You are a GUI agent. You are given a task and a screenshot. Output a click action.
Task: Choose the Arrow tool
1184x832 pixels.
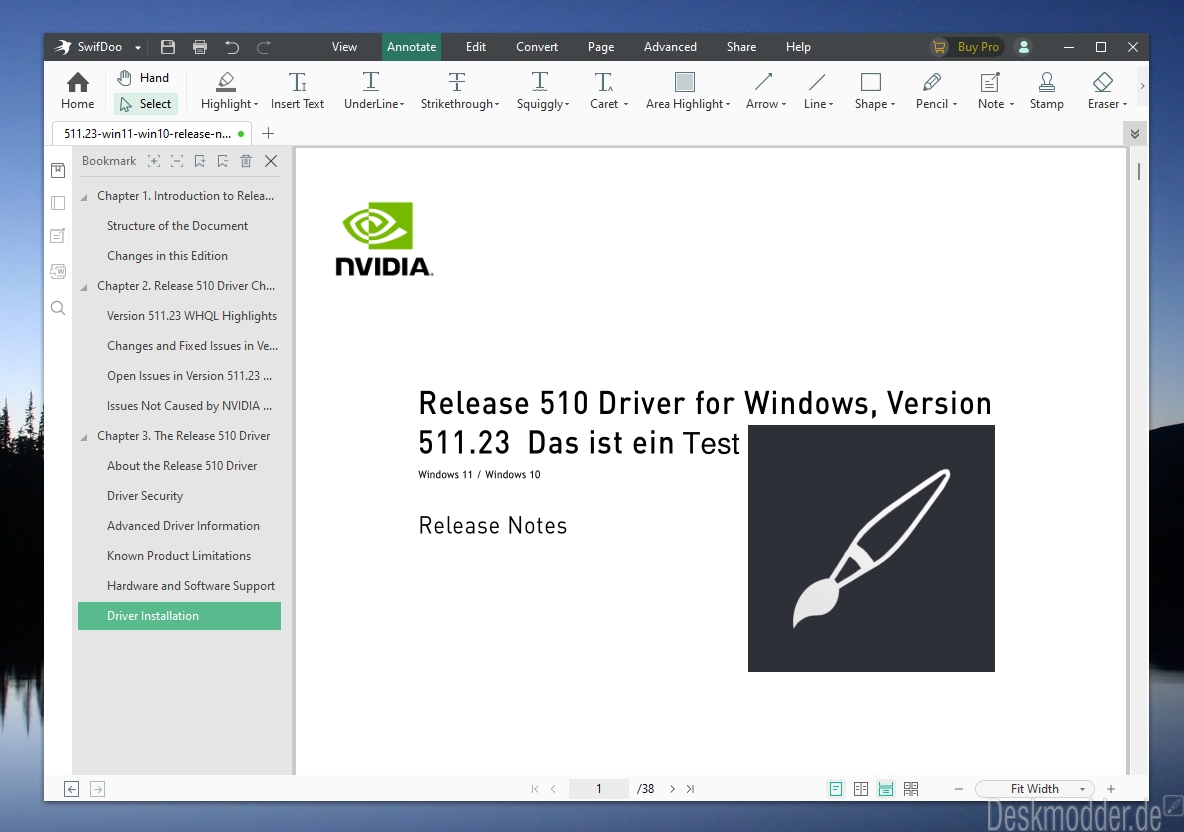(766, 91)
